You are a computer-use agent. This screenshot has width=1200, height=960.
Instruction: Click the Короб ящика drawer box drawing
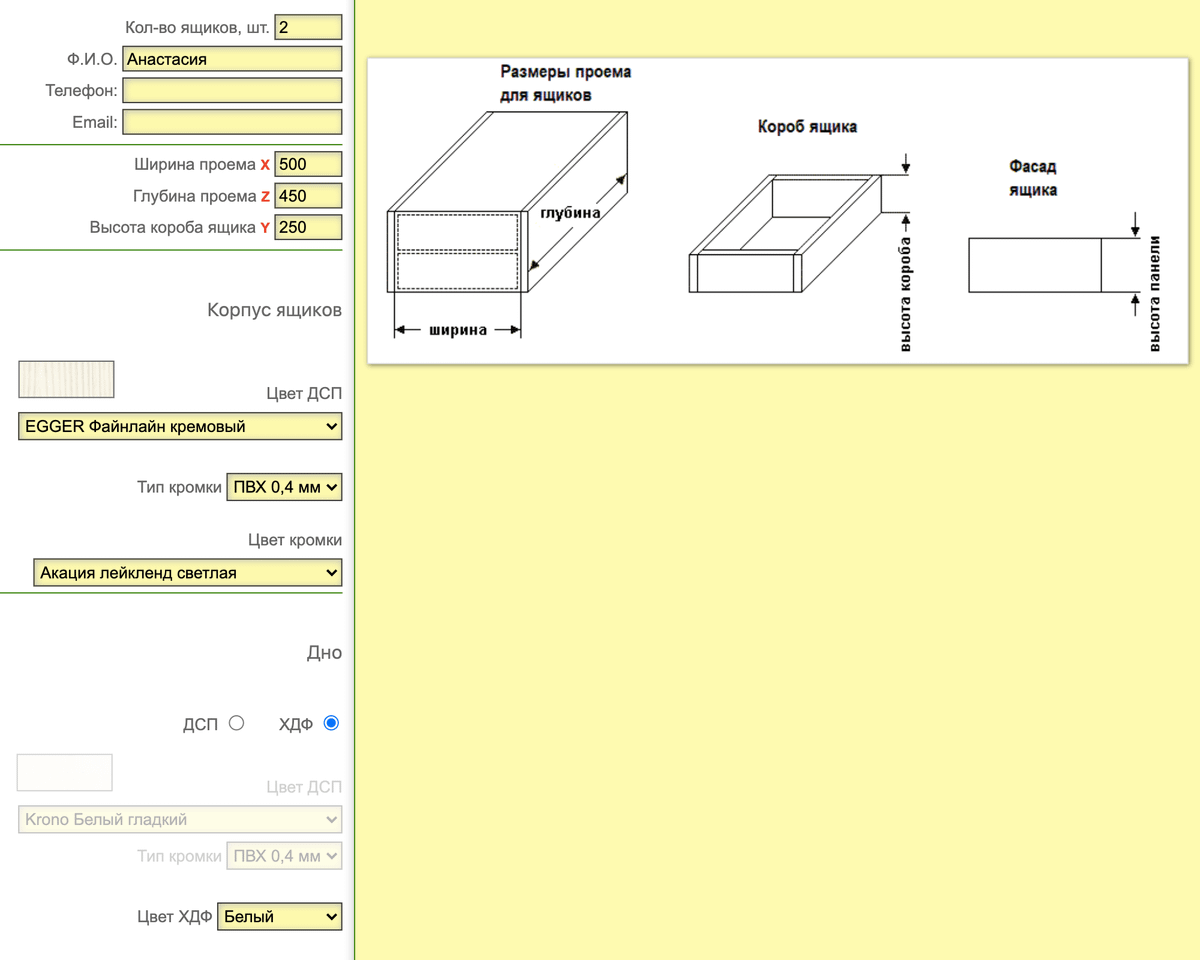tap(788, 233)
